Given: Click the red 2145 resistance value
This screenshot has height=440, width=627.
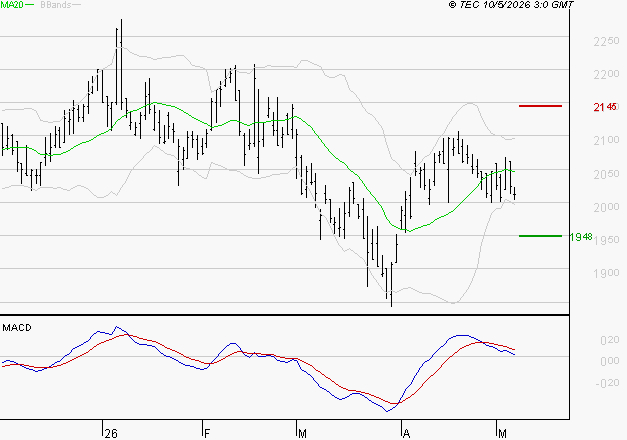Looking at the screenshot, I should coord(605,107).
